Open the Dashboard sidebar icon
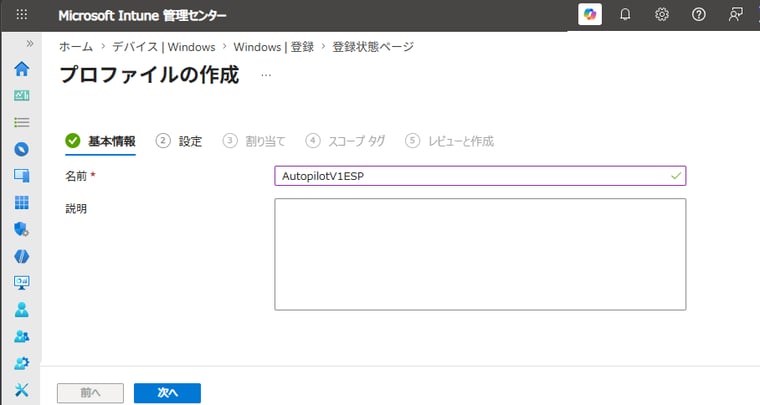The width and height of the screenshot is (760, 405). (21, 95)
